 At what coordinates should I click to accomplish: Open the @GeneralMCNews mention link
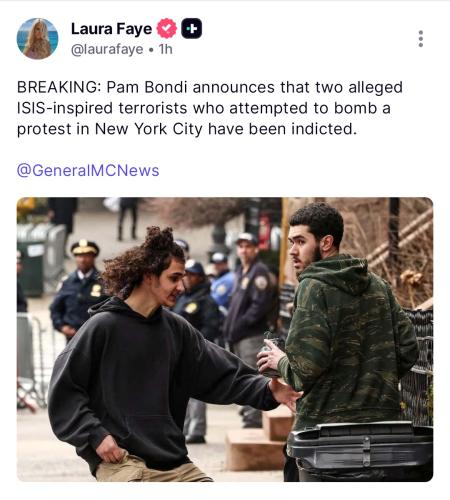88,170
